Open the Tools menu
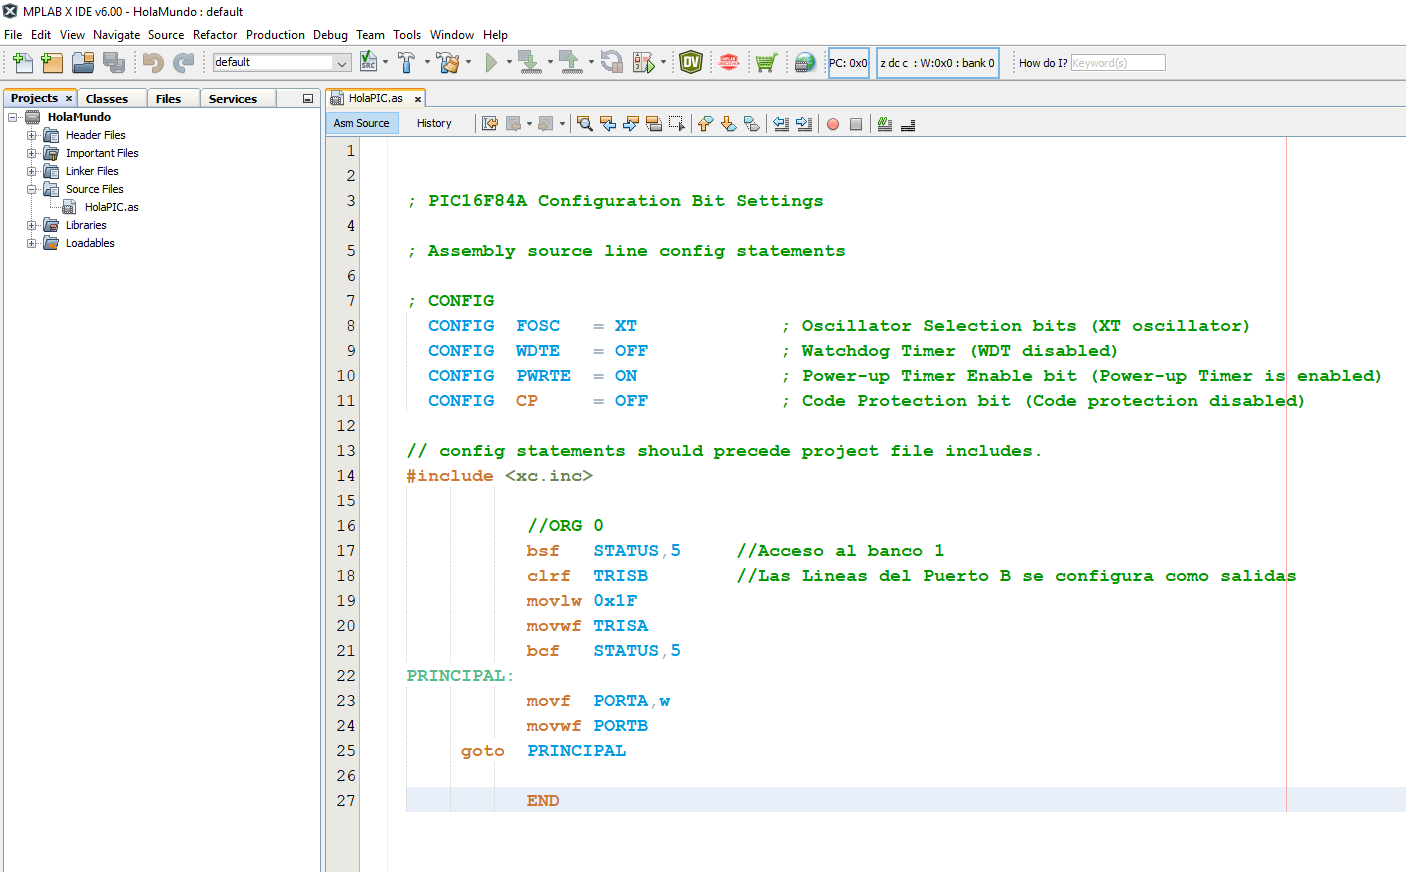The image size is (1406, 872). click(407, 34)
